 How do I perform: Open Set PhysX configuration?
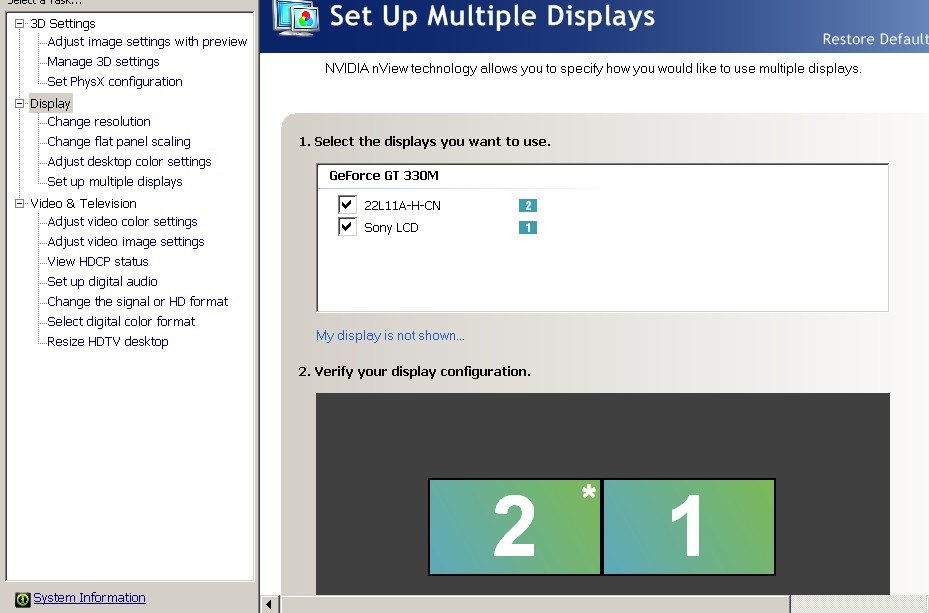tap(115, 82)
